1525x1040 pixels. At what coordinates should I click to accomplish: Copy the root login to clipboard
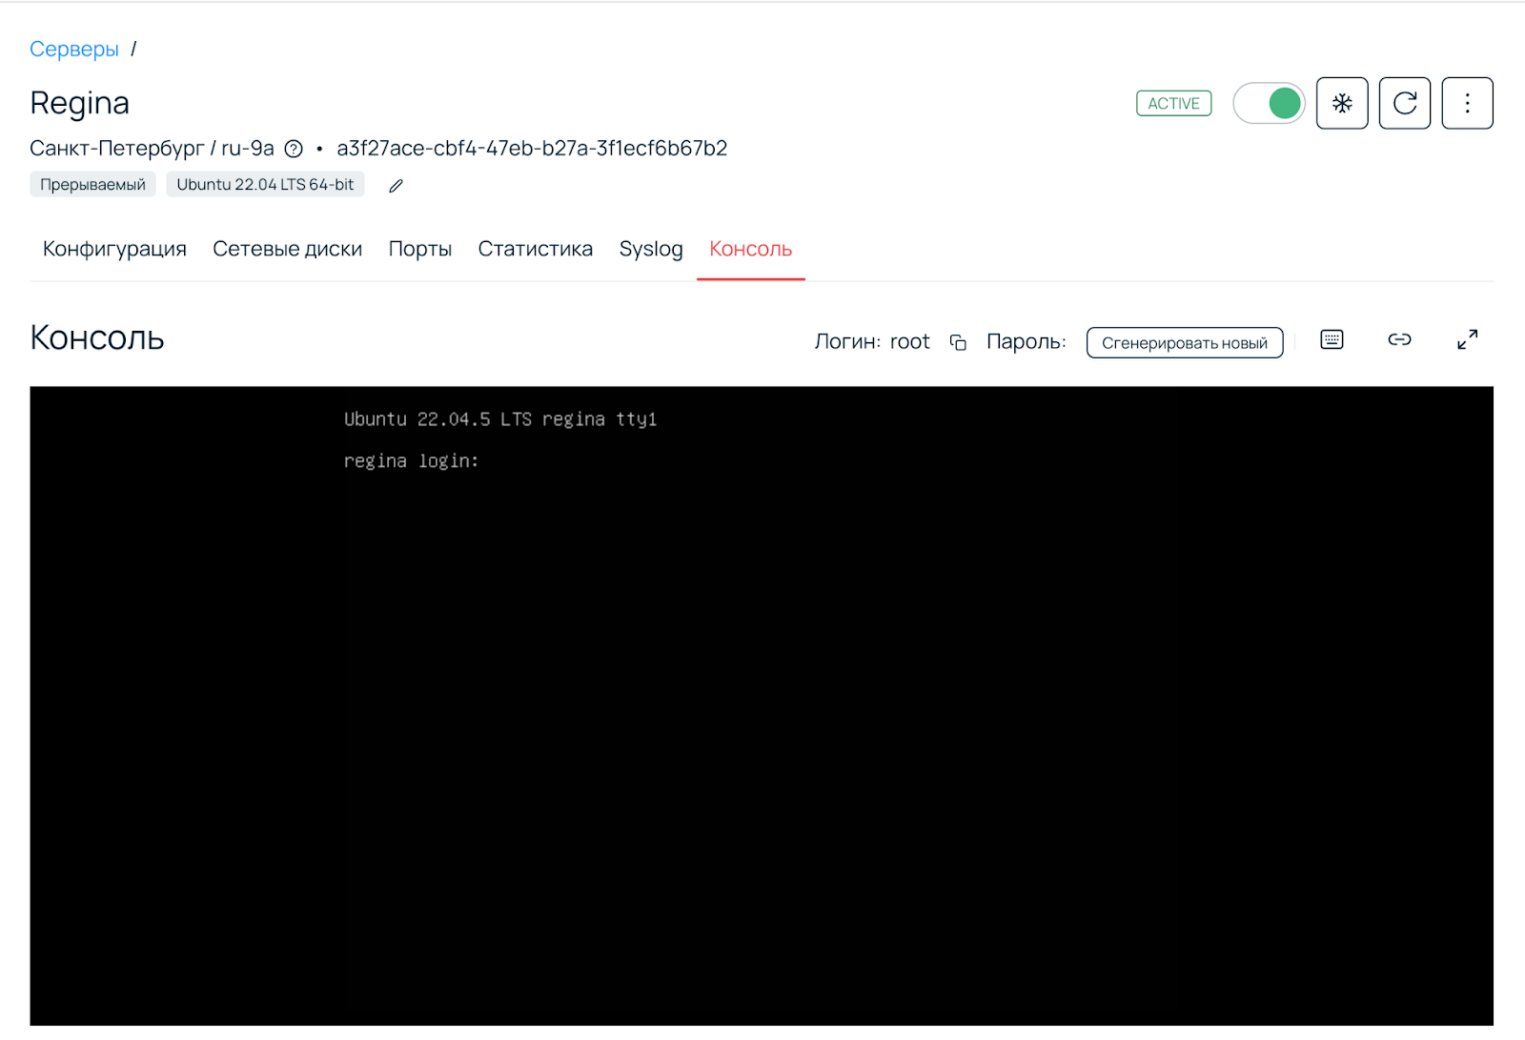pyautogui.click(x=957, y=342)
